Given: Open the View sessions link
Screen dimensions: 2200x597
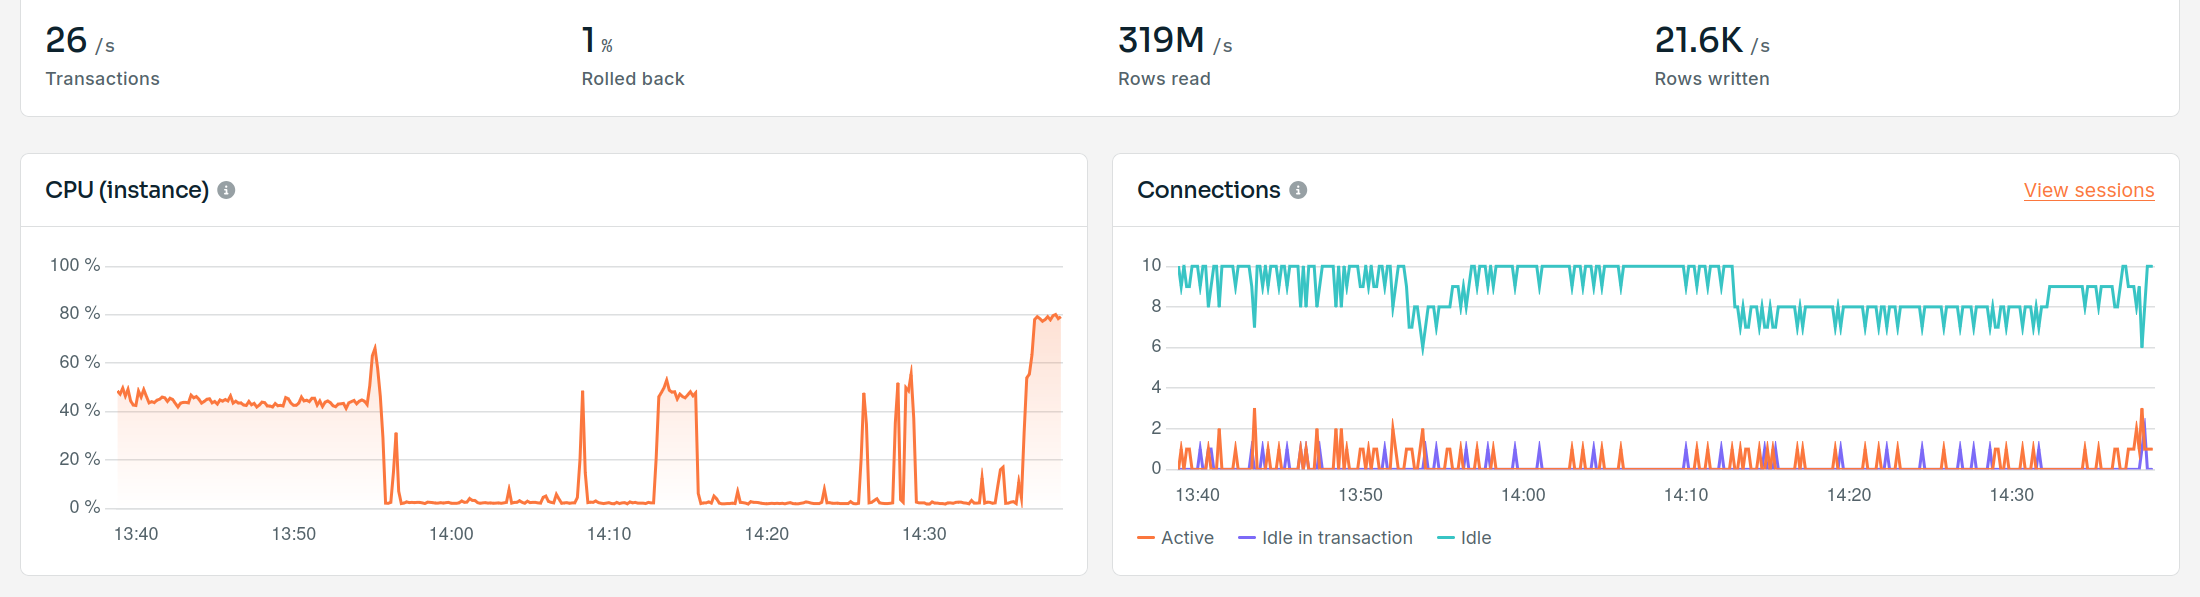Looking at the screenshot, I should [x=2089, y=190].
